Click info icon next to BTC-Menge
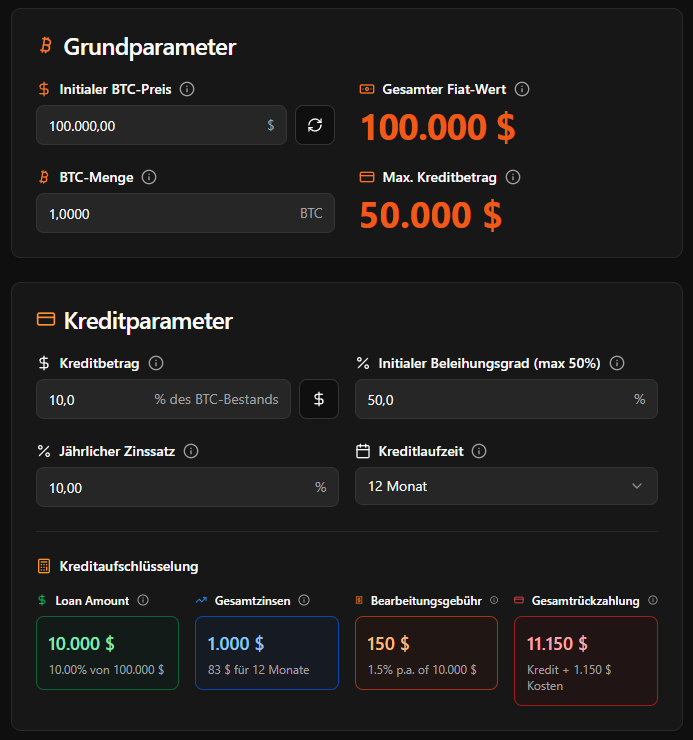 149,177
